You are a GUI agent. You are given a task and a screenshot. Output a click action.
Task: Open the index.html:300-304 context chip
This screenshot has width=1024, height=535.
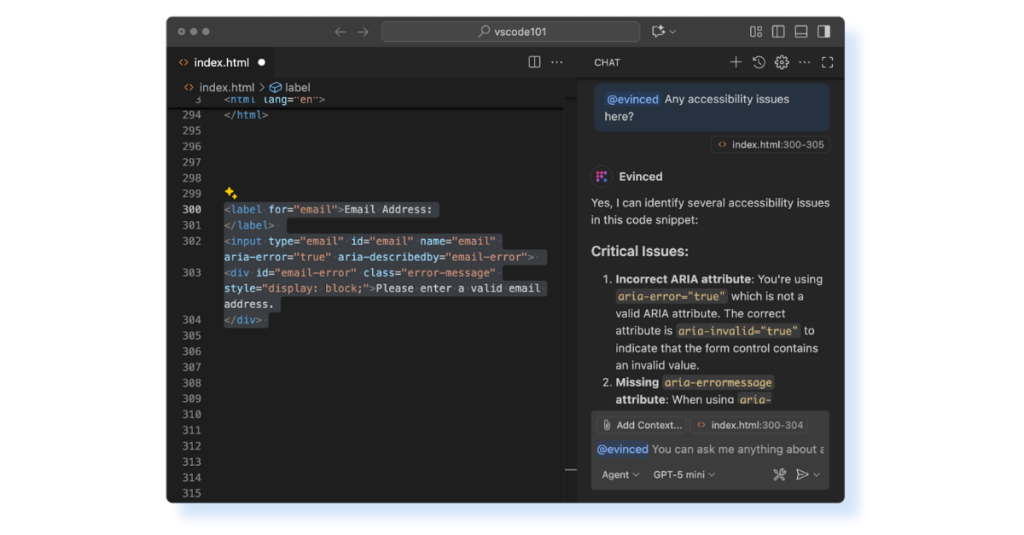coord(750,425)
